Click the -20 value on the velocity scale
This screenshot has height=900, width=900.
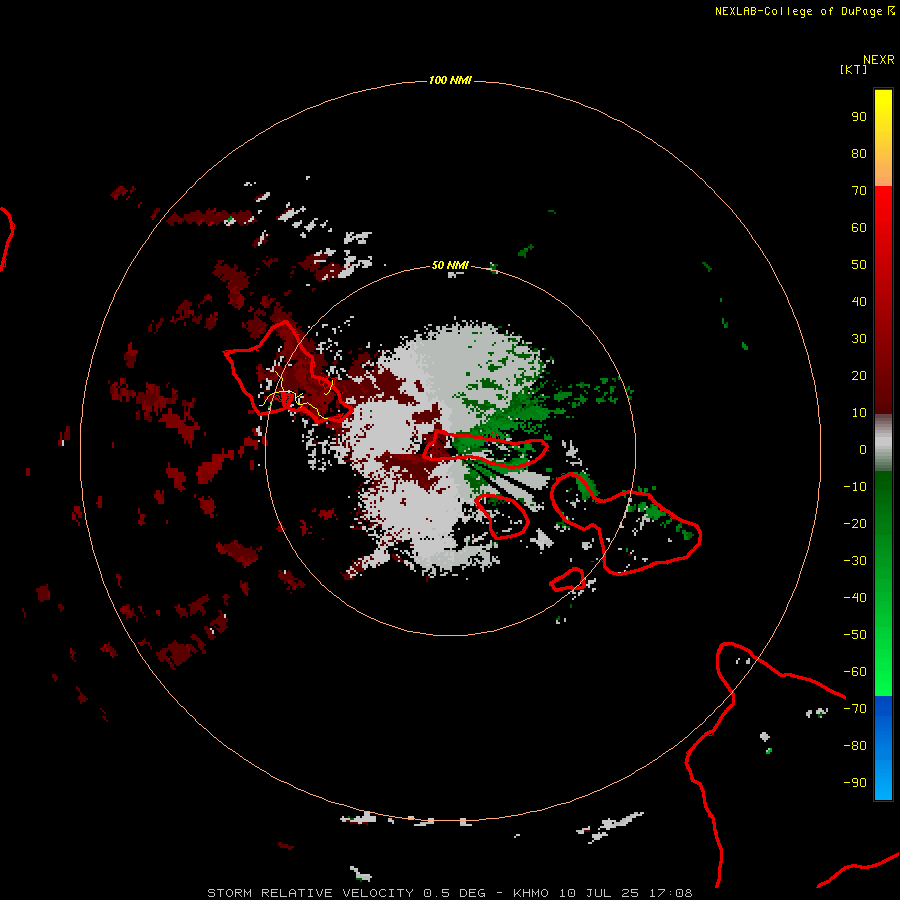pyautogui.click(x=855, y=523)
